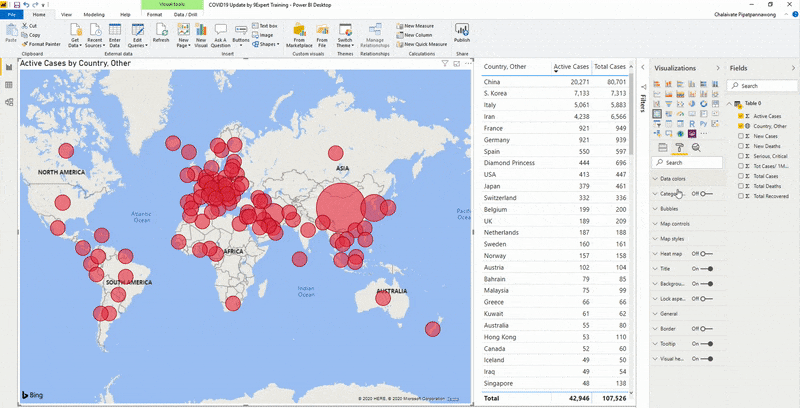Open the File tab
800x408 pixels.
[11, 15]
